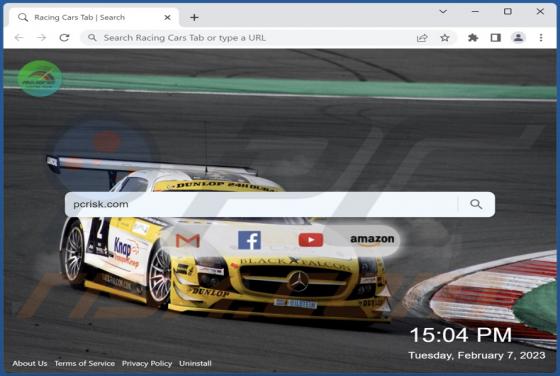Open a new tab with plus button

194,17
